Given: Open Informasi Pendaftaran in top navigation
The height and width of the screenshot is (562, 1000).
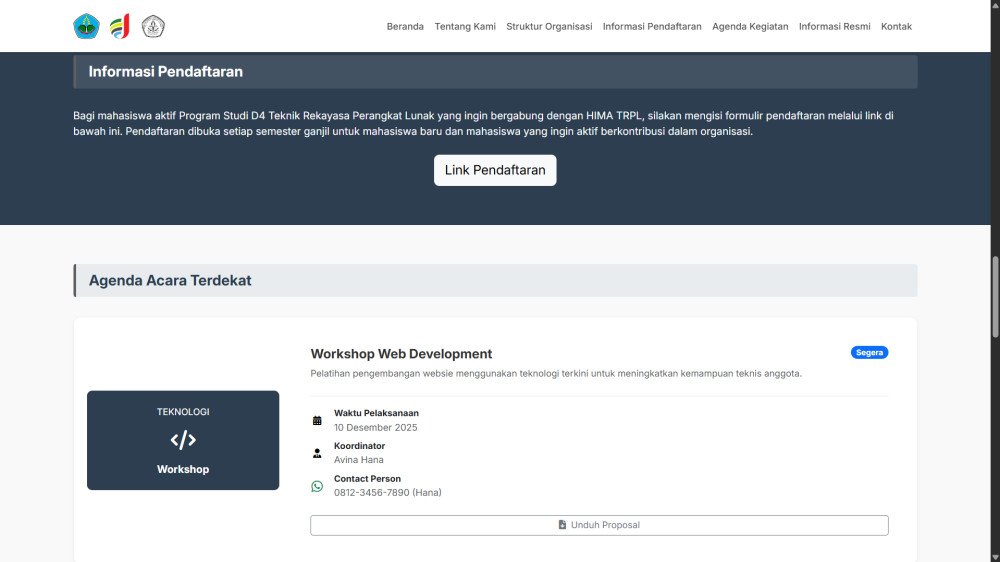Looking at the screenshot, I should point(652,27).
